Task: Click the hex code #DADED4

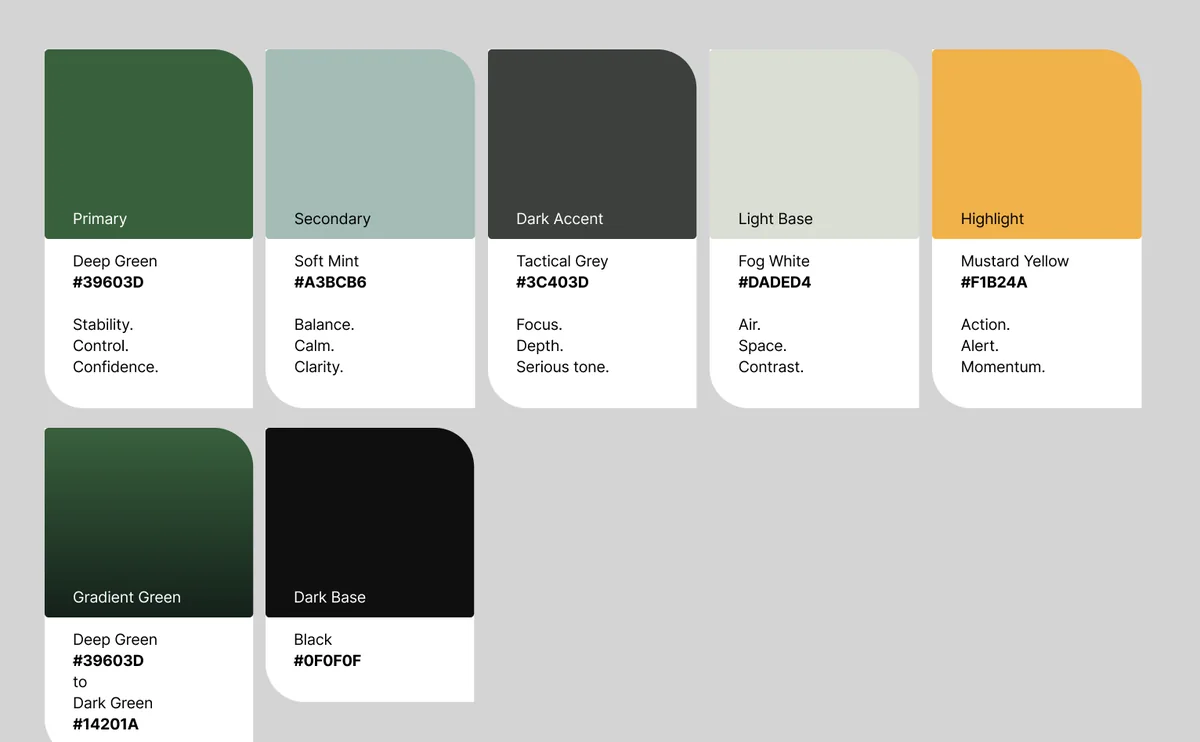Action: pyautogui.click(x=775, y=282)
